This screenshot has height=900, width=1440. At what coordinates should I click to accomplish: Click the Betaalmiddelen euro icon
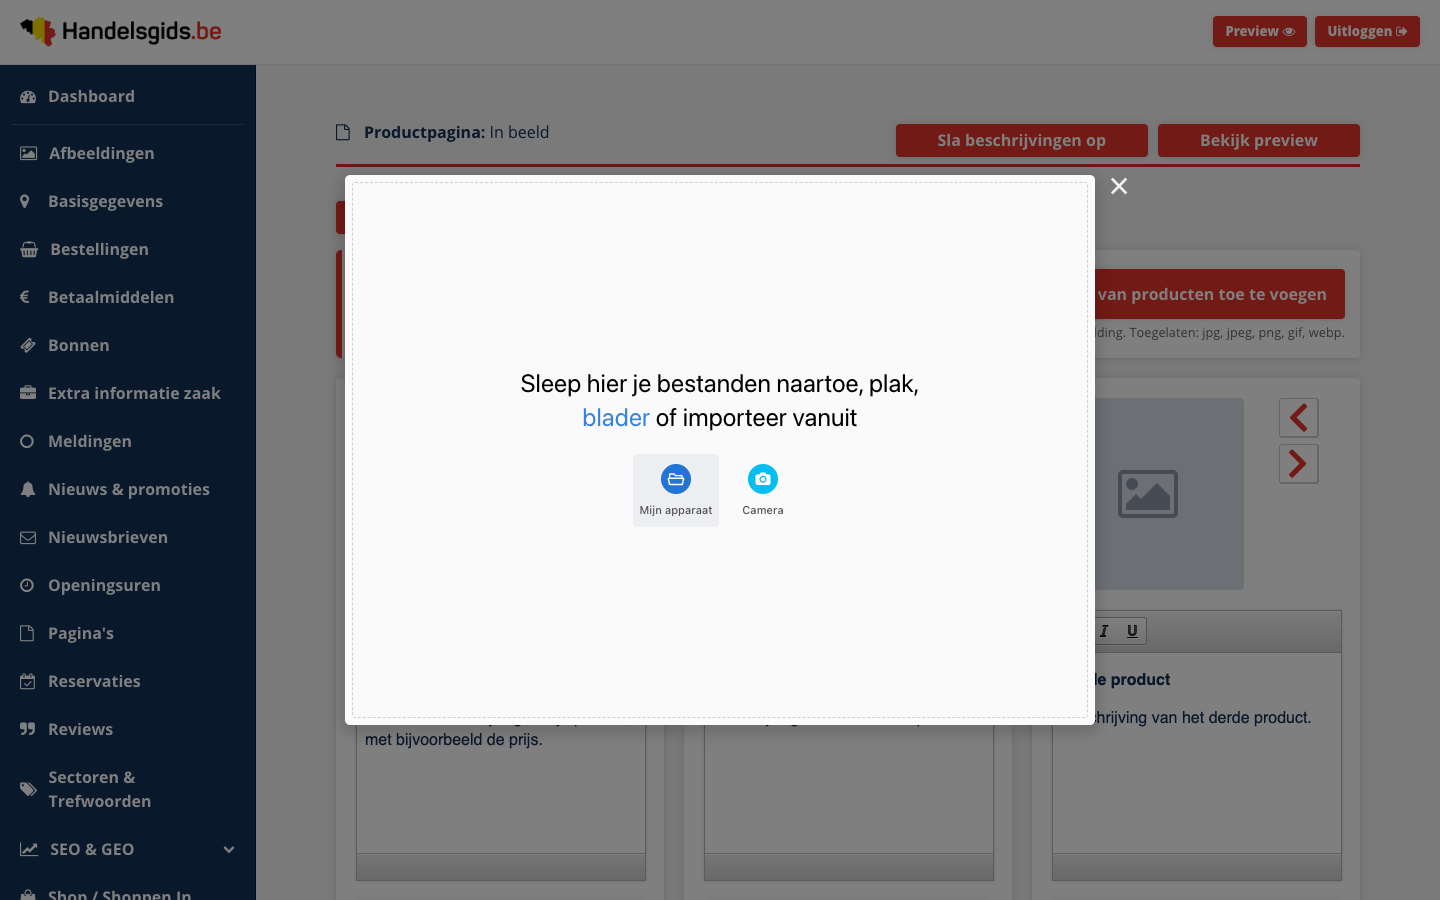pos(25,297)
